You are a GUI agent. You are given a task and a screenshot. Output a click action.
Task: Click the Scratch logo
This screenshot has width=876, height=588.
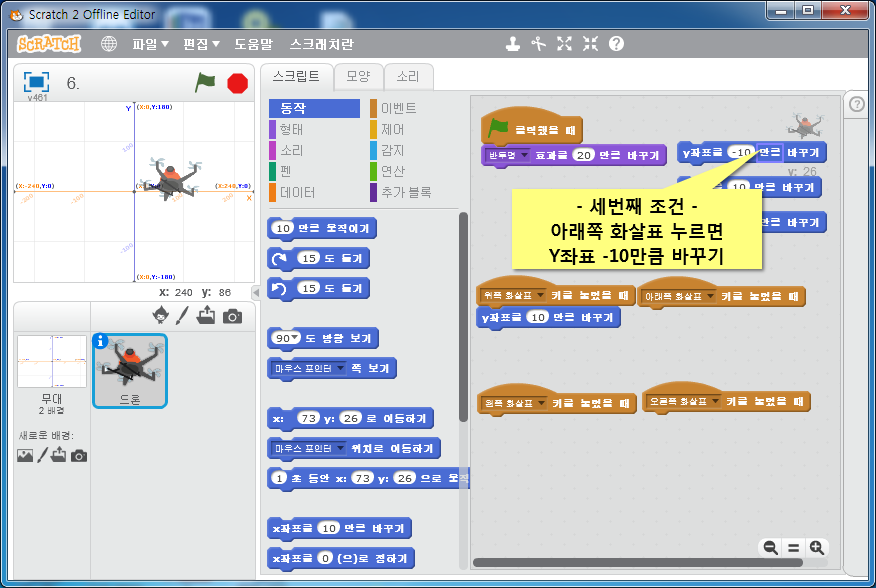click(49, 44)
